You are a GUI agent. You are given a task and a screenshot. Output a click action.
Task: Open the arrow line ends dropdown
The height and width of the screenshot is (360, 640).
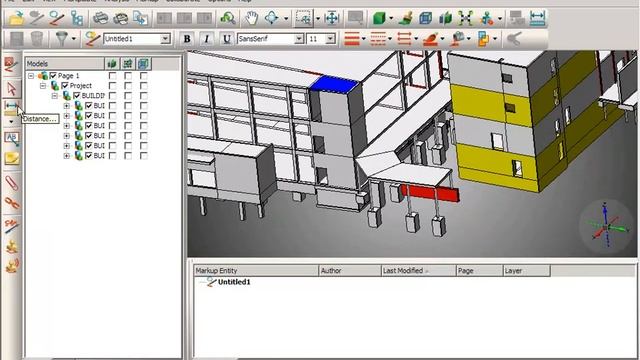click(416, 39)
